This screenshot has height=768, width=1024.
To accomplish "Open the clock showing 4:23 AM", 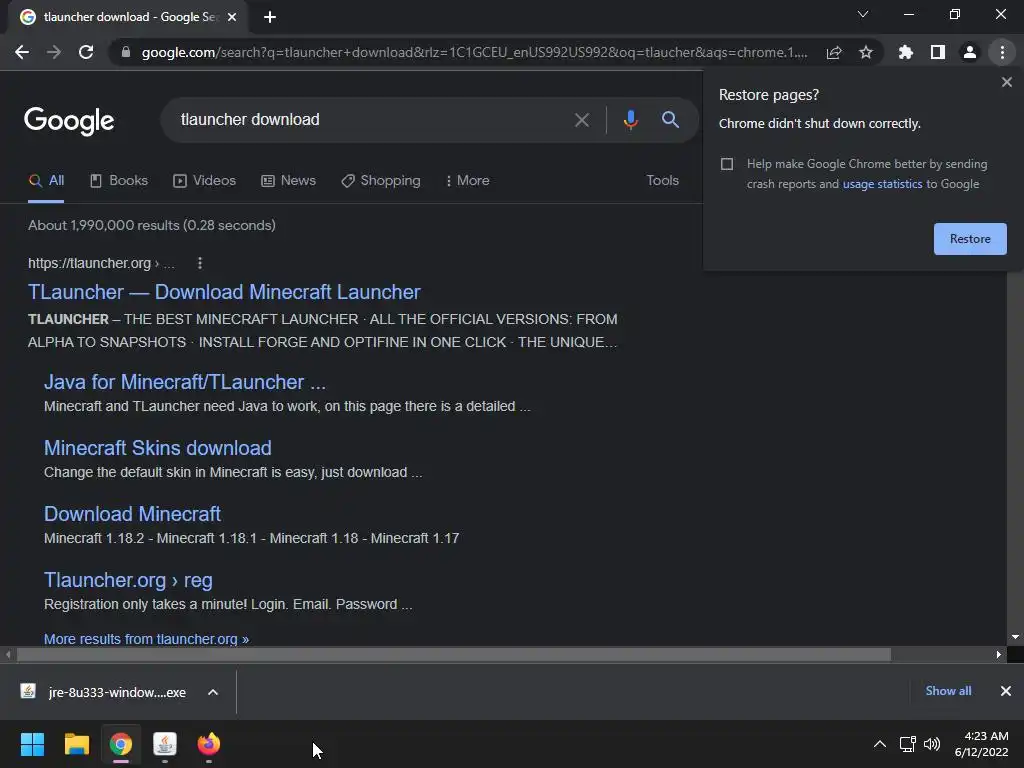I will tap(981, 744).
